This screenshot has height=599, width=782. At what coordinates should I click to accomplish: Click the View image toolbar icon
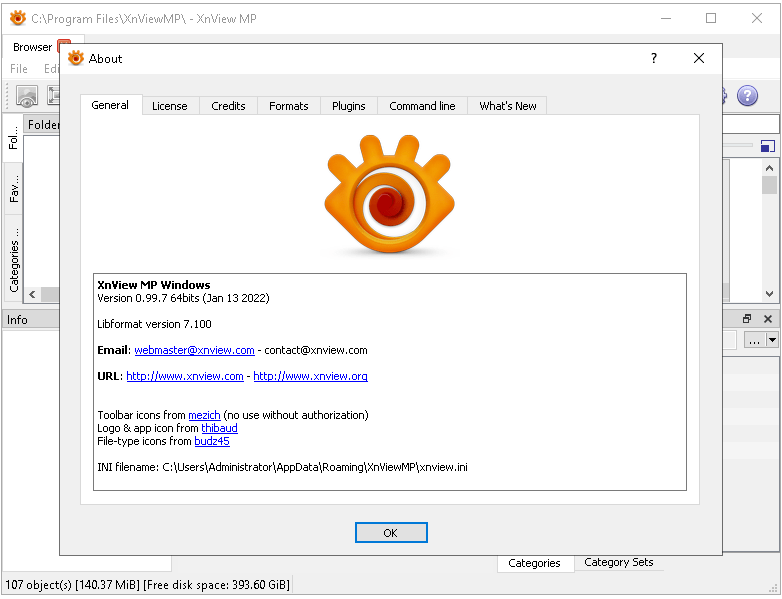coord(27,95)
